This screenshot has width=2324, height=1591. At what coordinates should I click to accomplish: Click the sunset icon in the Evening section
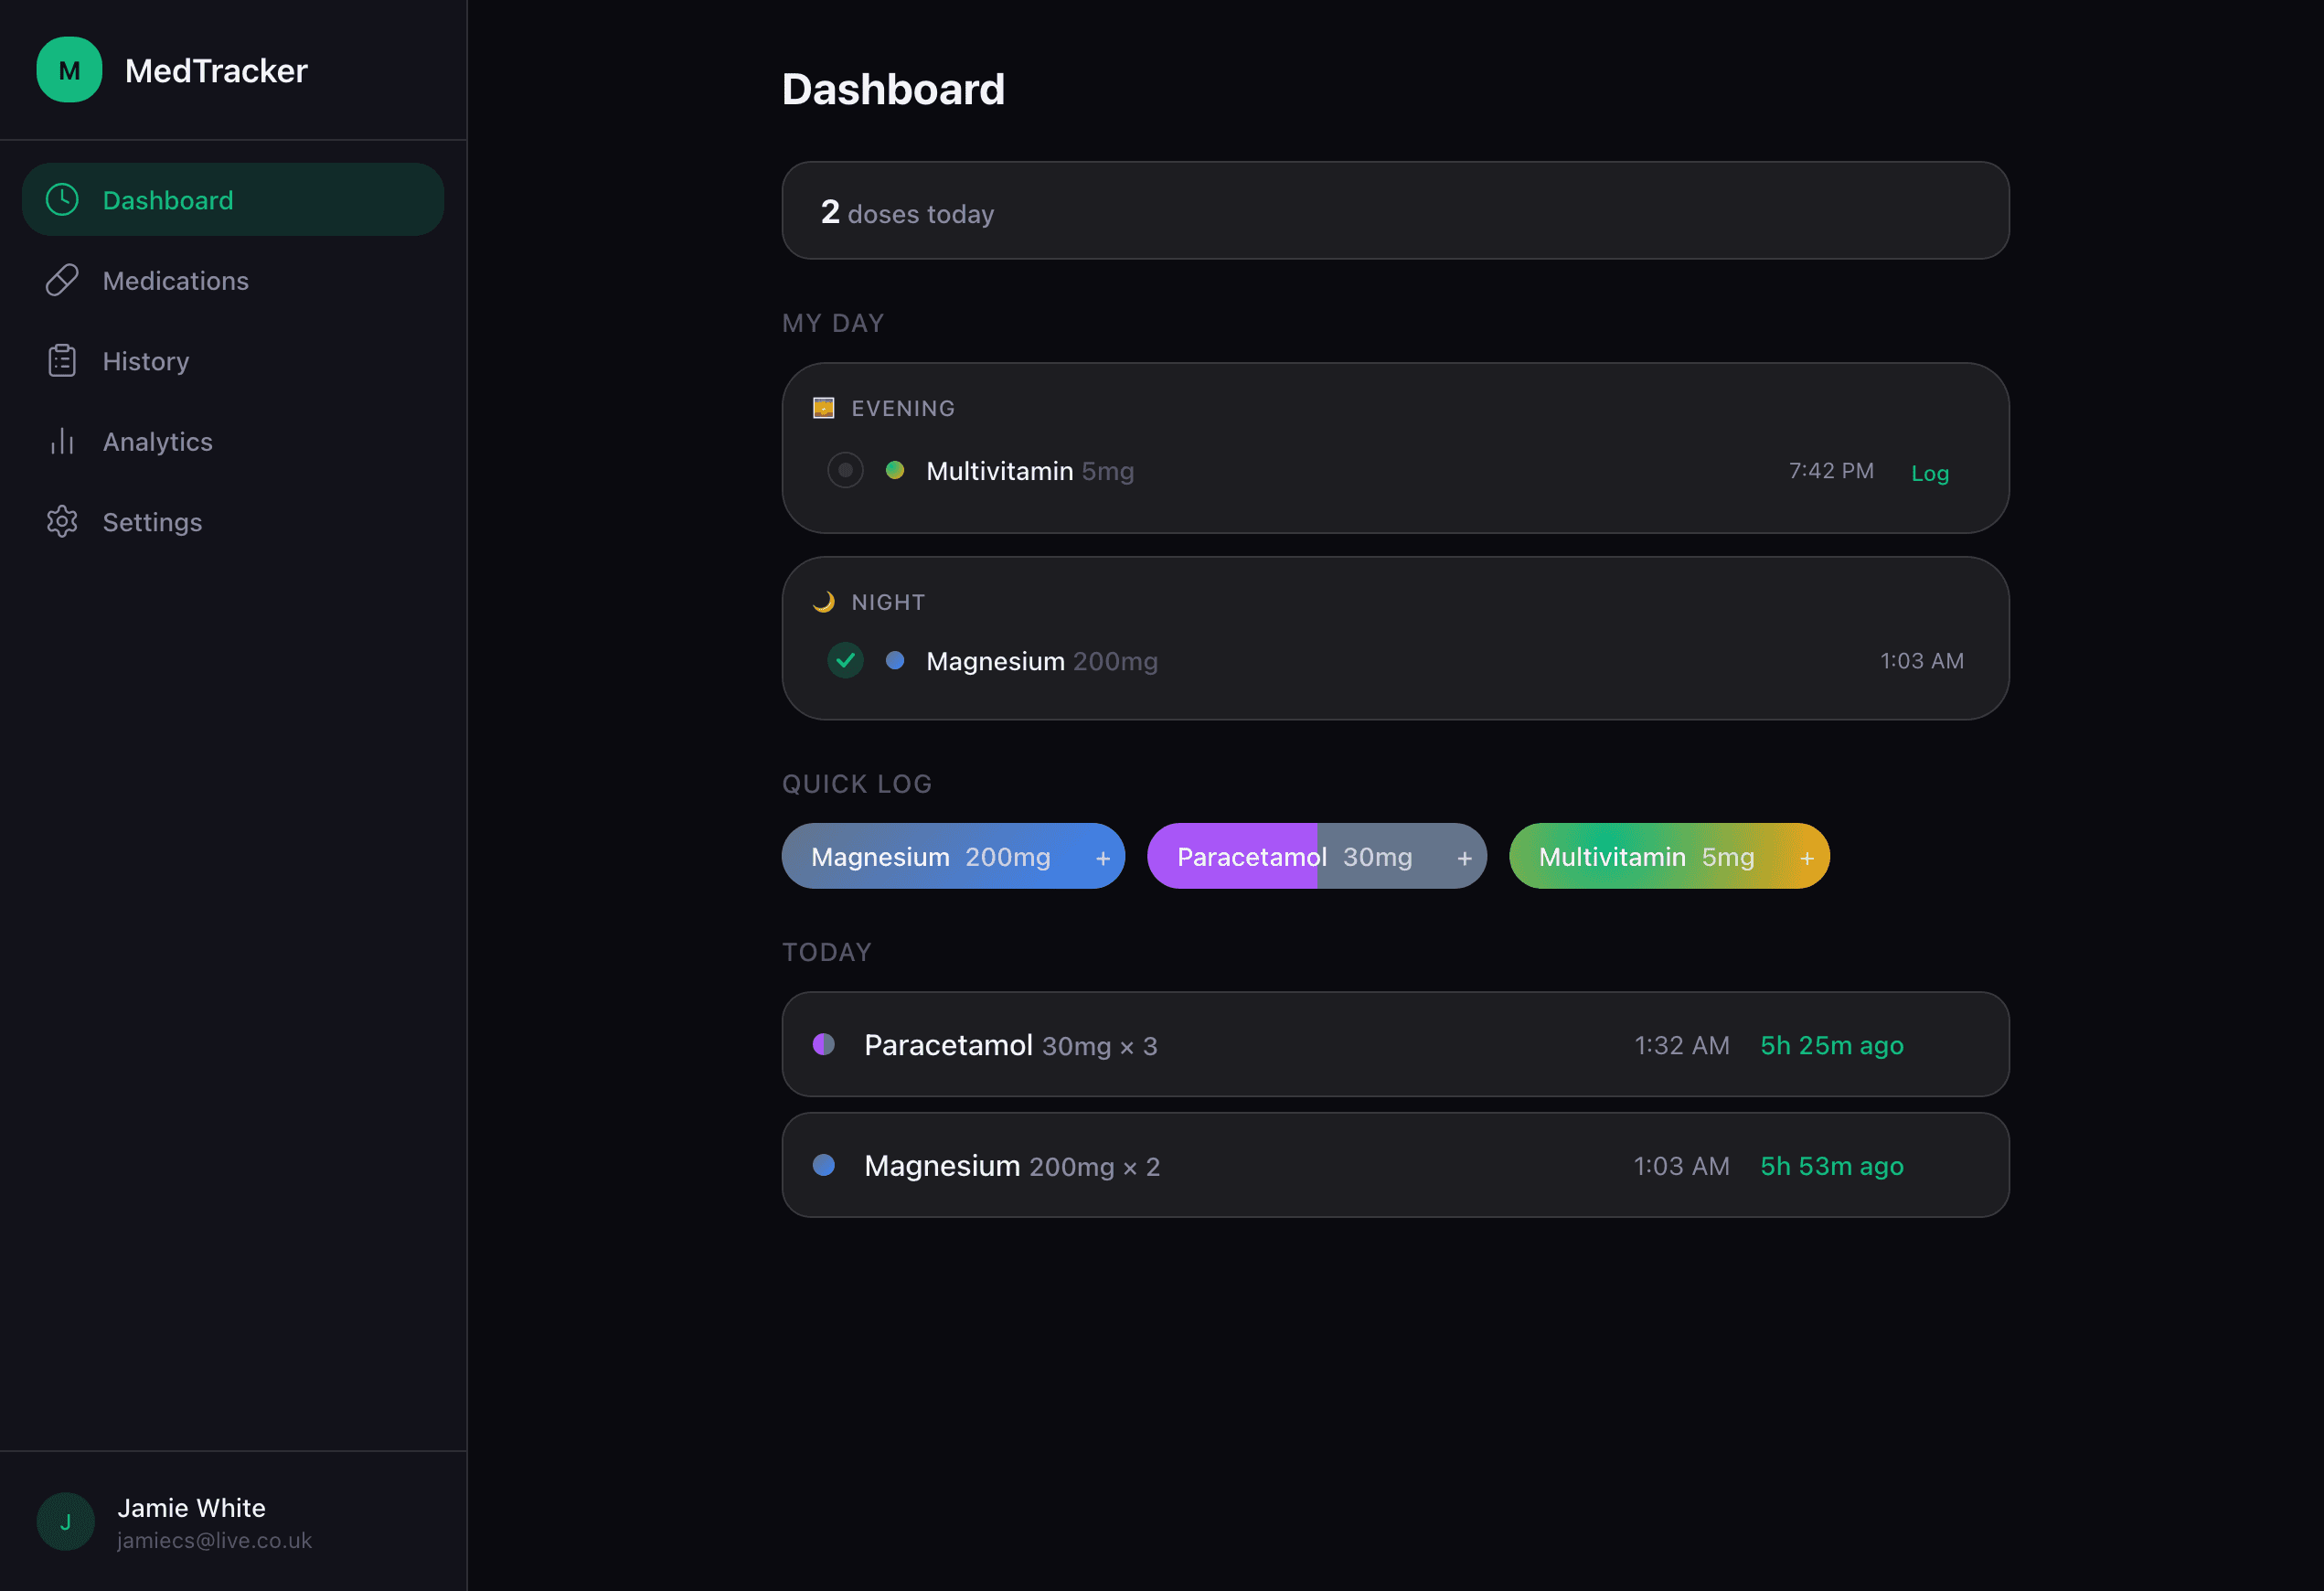[x=822, y=408]
